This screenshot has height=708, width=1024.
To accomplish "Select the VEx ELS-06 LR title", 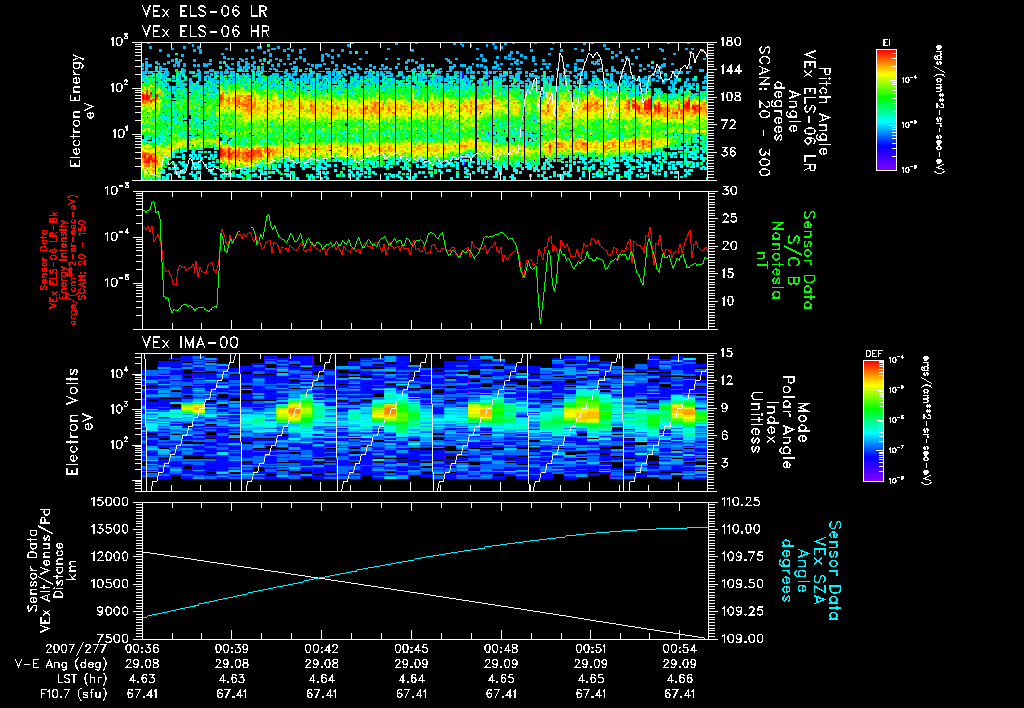I will [x=204, y=12].
